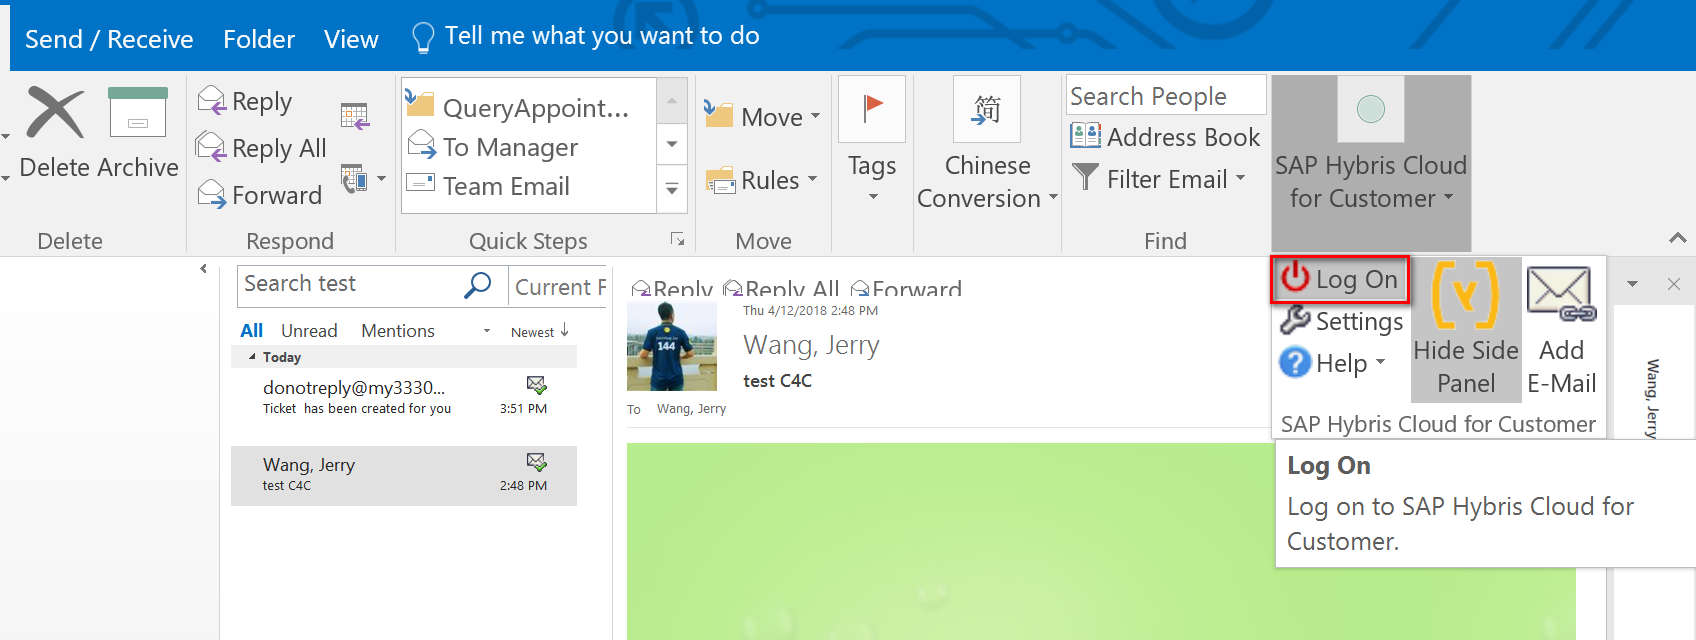Click the Delete X icon
The height and width of the screenshot is (640, 1696).
pyautogui.click(x=54, y=111)
